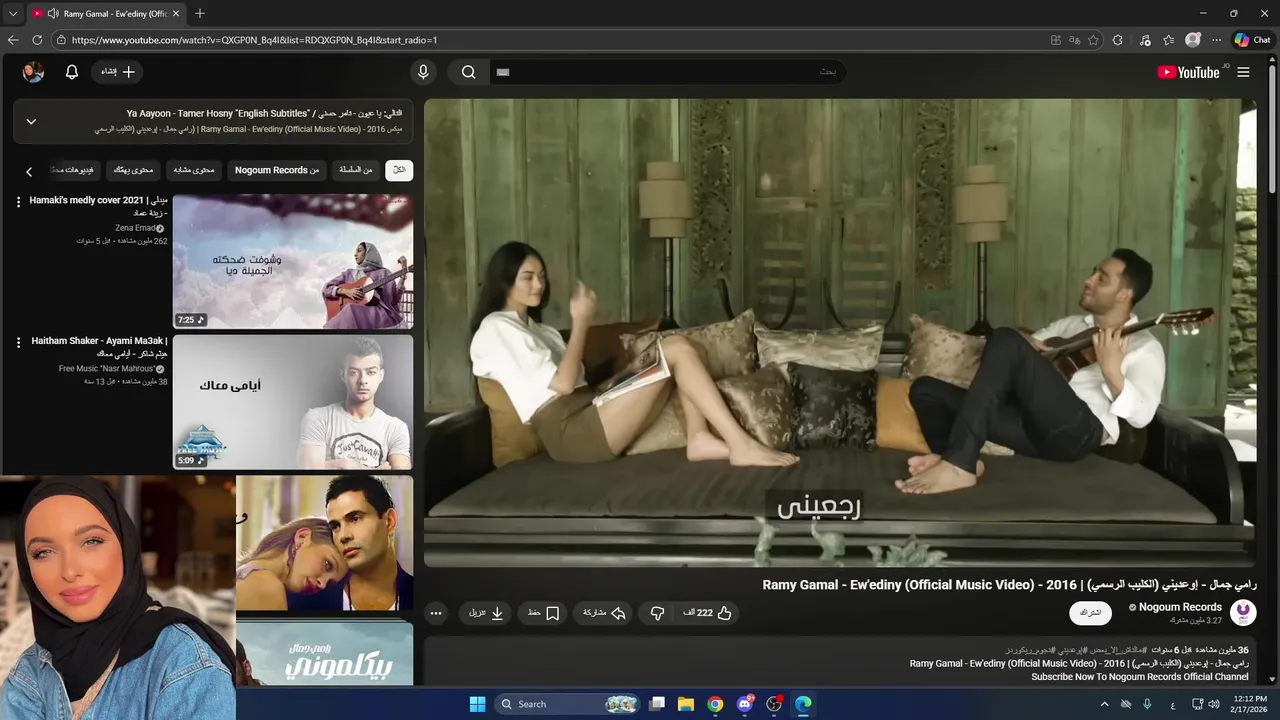Add the page to favorites with the star
The image size is (1280, 720).
[x=1093, y=40]
